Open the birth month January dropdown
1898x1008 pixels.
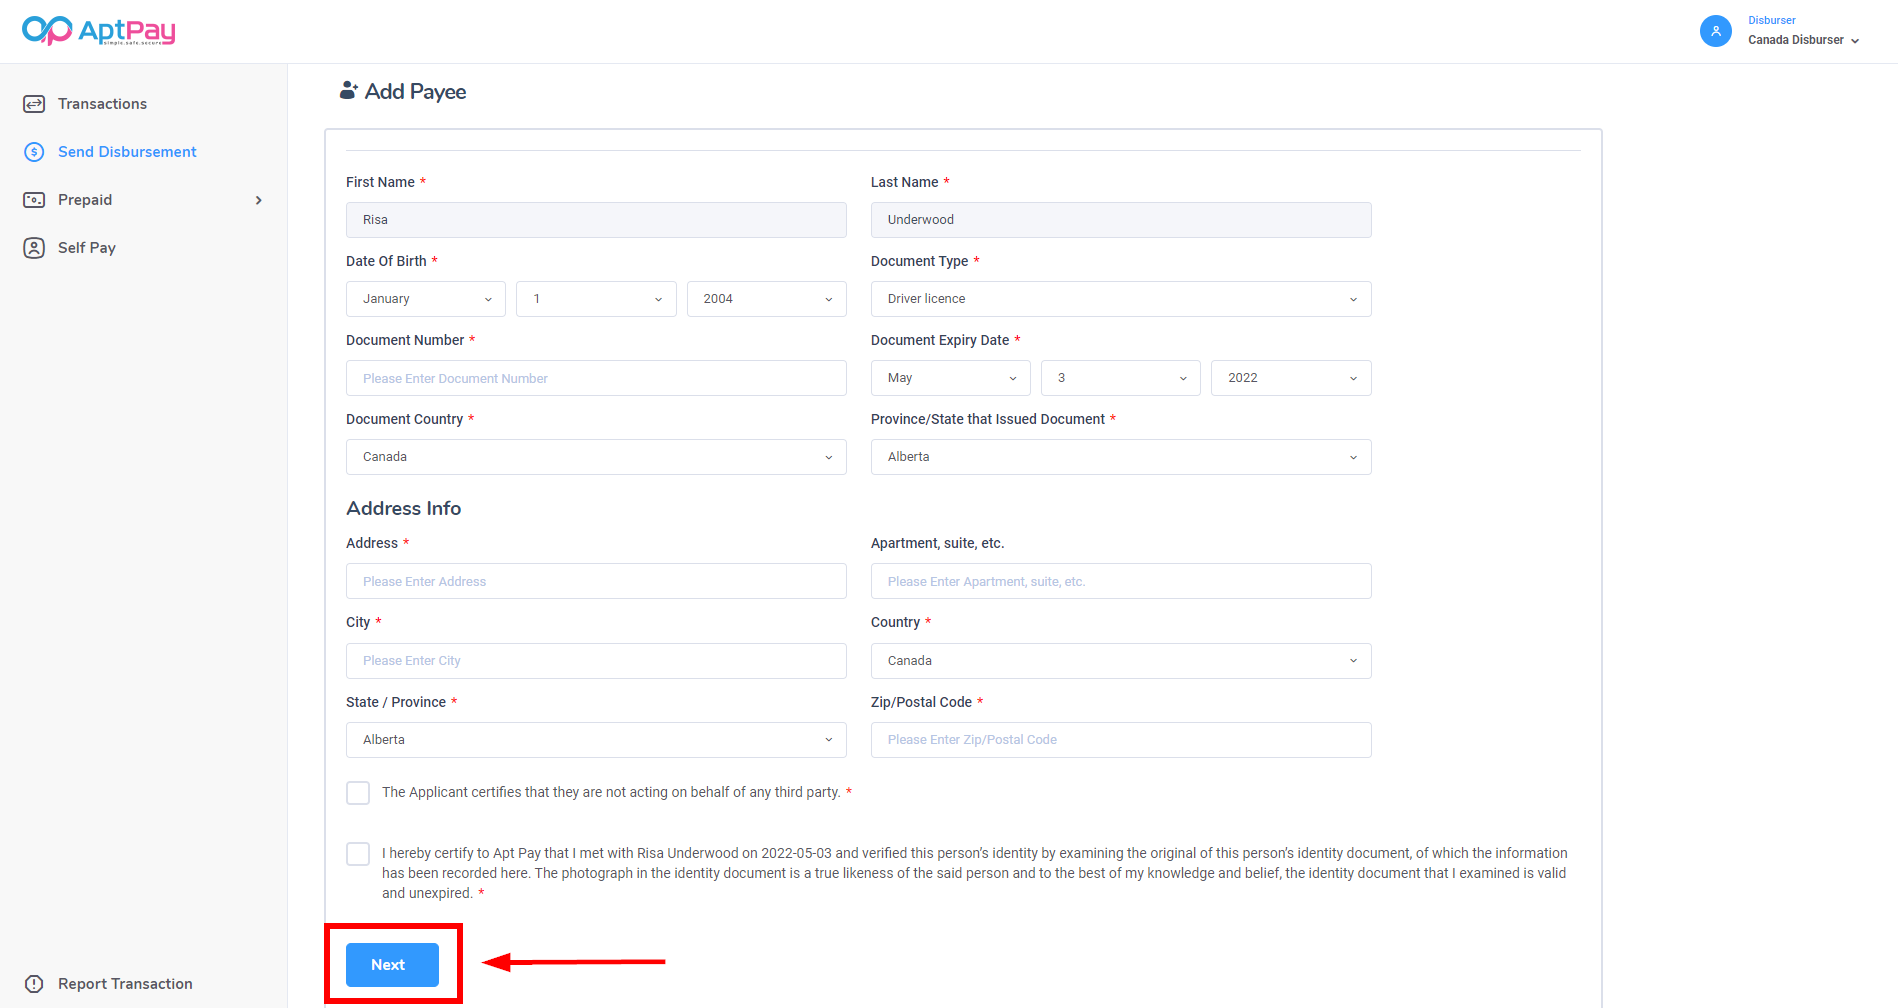426,299
